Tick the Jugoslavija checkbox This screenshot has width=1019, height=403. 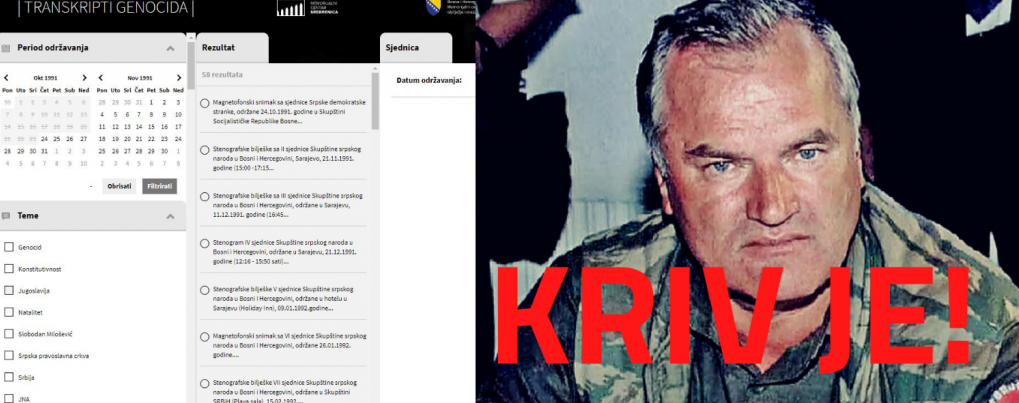pos(9,291)
